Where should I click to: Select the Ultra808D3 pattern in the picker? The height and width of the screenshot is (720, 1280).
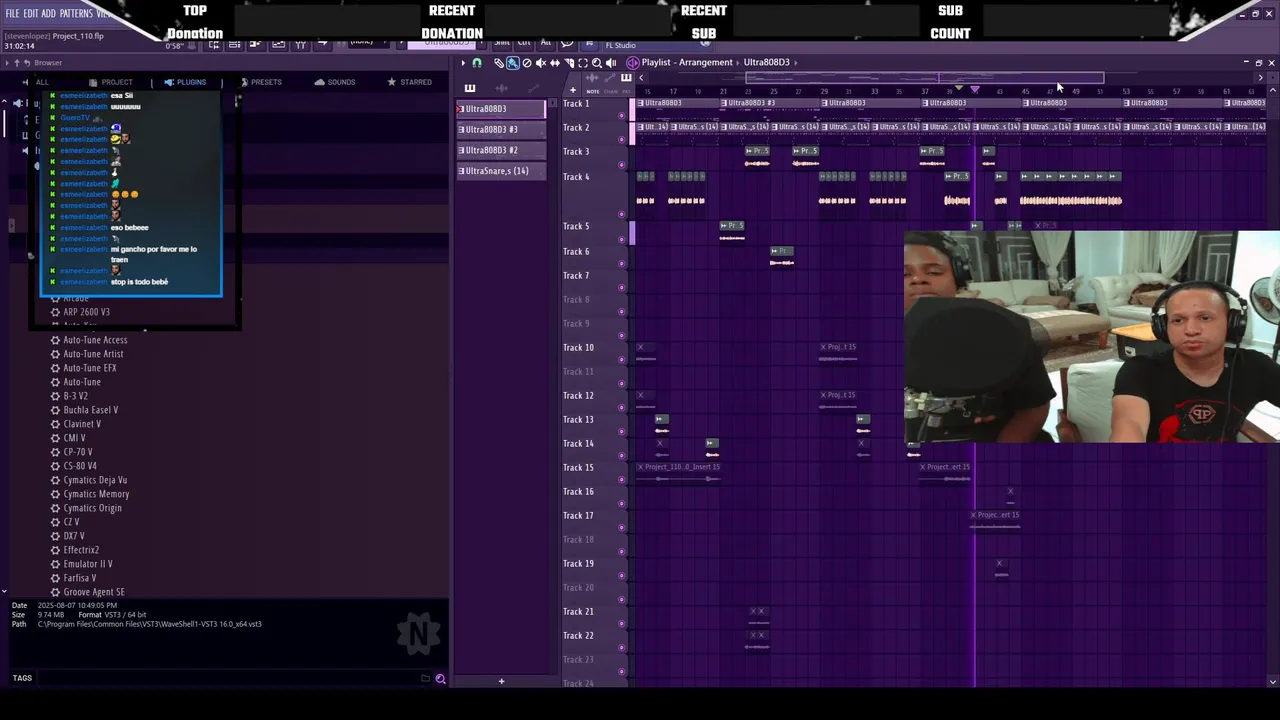501,109
